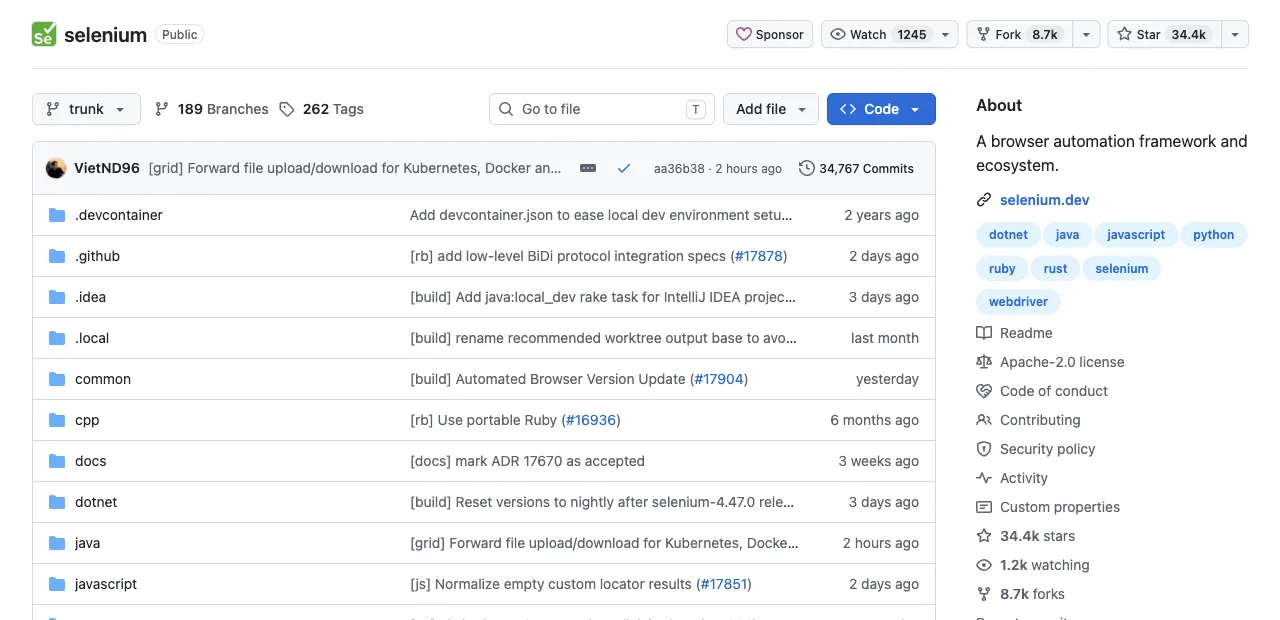Click the docs folder icon

(57, 461)
